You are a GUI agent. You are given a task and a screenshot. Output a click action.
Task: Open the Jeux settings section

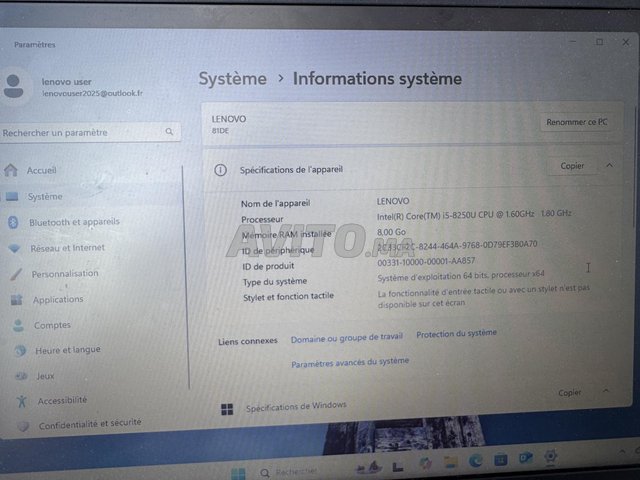(x=45, y=376)
